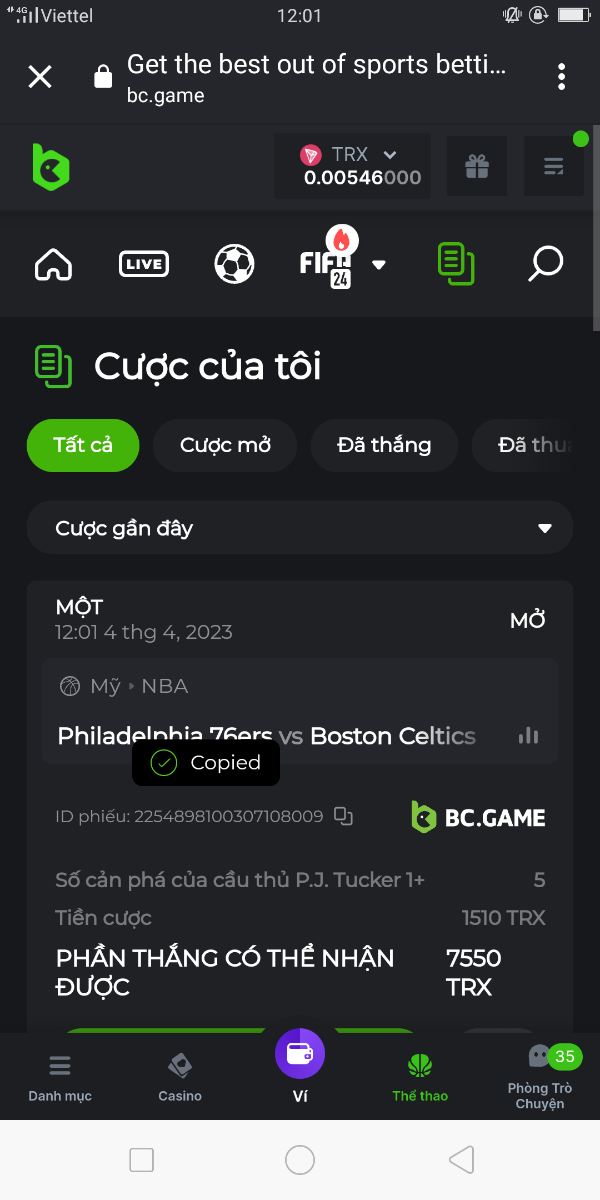View match statistics bars icon
Viewport: 600px width, 1200px height.
click(529, 736)
